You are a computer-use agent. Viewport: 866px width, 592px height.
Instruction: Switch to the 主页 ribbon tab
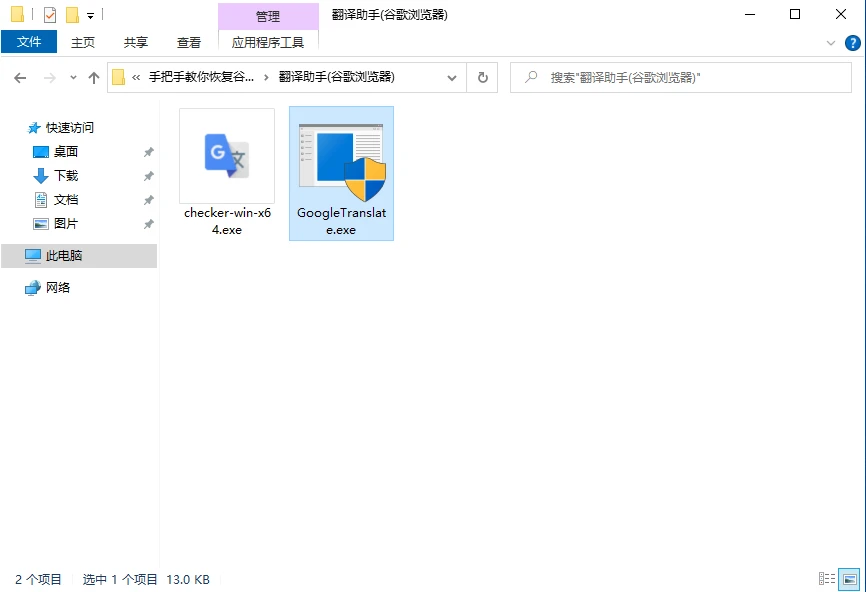pyautogui.click(x=83, y=43)
